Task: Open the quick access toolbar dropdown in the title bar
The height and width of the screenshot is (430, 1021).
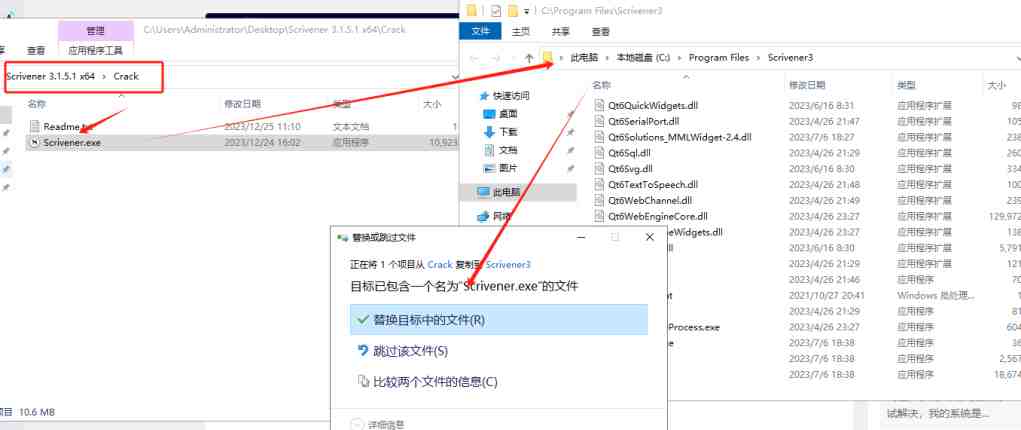Action: (x=526, y=10)
